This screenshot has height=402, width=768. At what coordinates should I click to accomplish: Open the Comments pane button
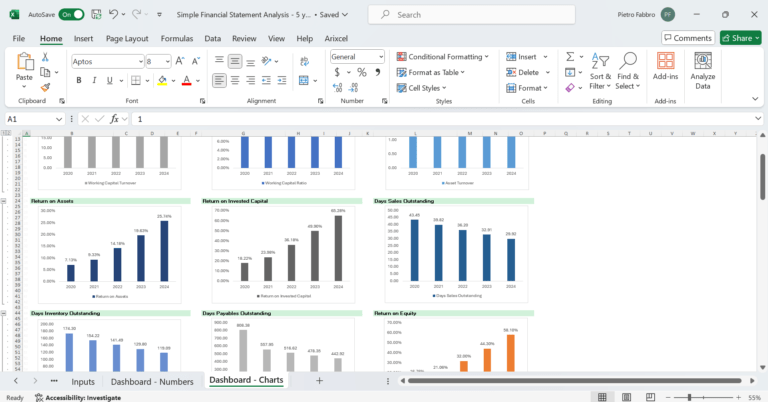pyautogui.click(x=686, y=38)
